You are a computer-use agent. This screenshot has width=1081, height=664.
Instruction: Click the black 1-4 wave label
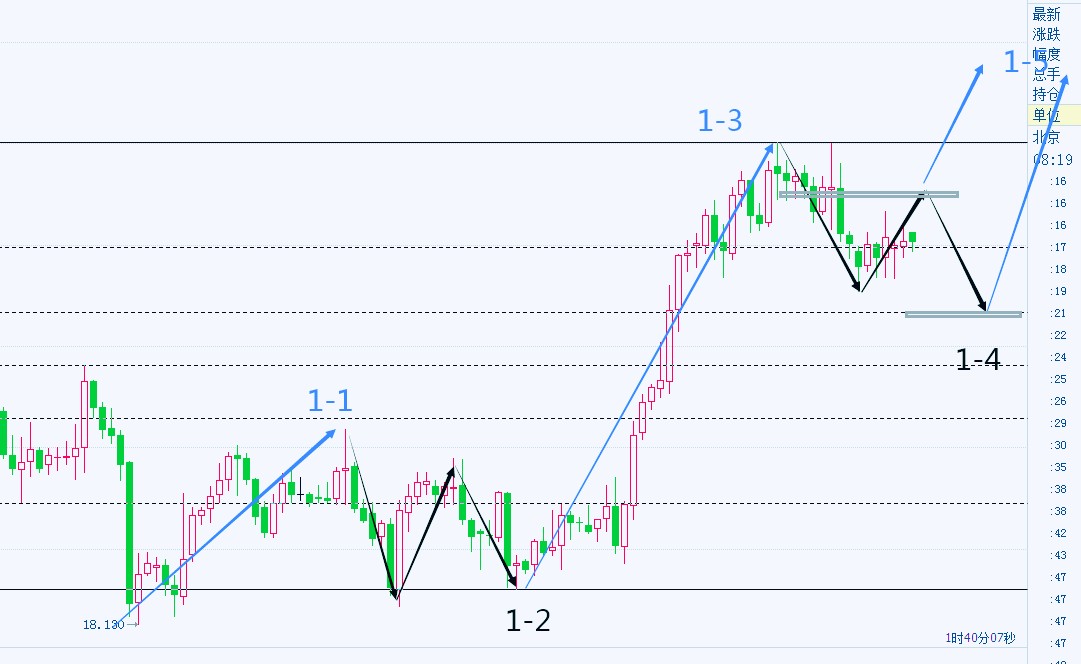pos(978,361)
